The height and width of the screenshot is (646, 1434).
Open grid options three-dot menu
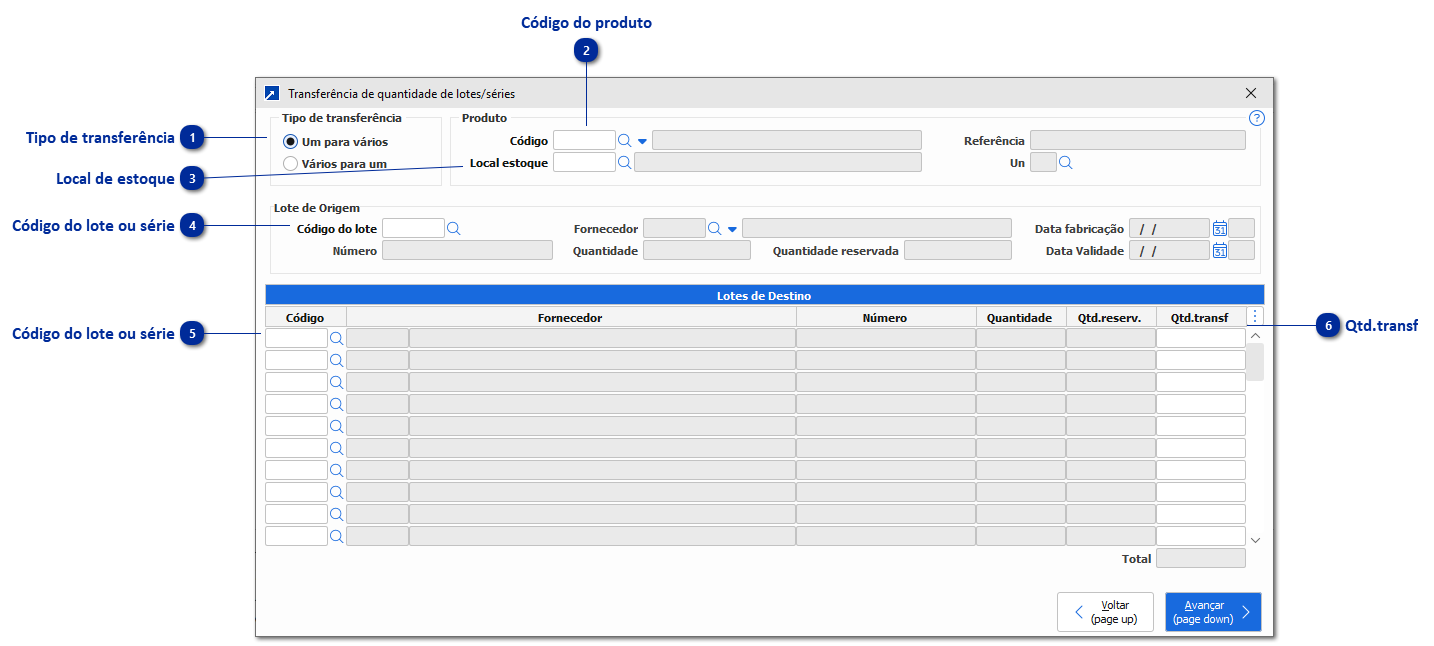pyautogui.click(x=1256, y=317)
